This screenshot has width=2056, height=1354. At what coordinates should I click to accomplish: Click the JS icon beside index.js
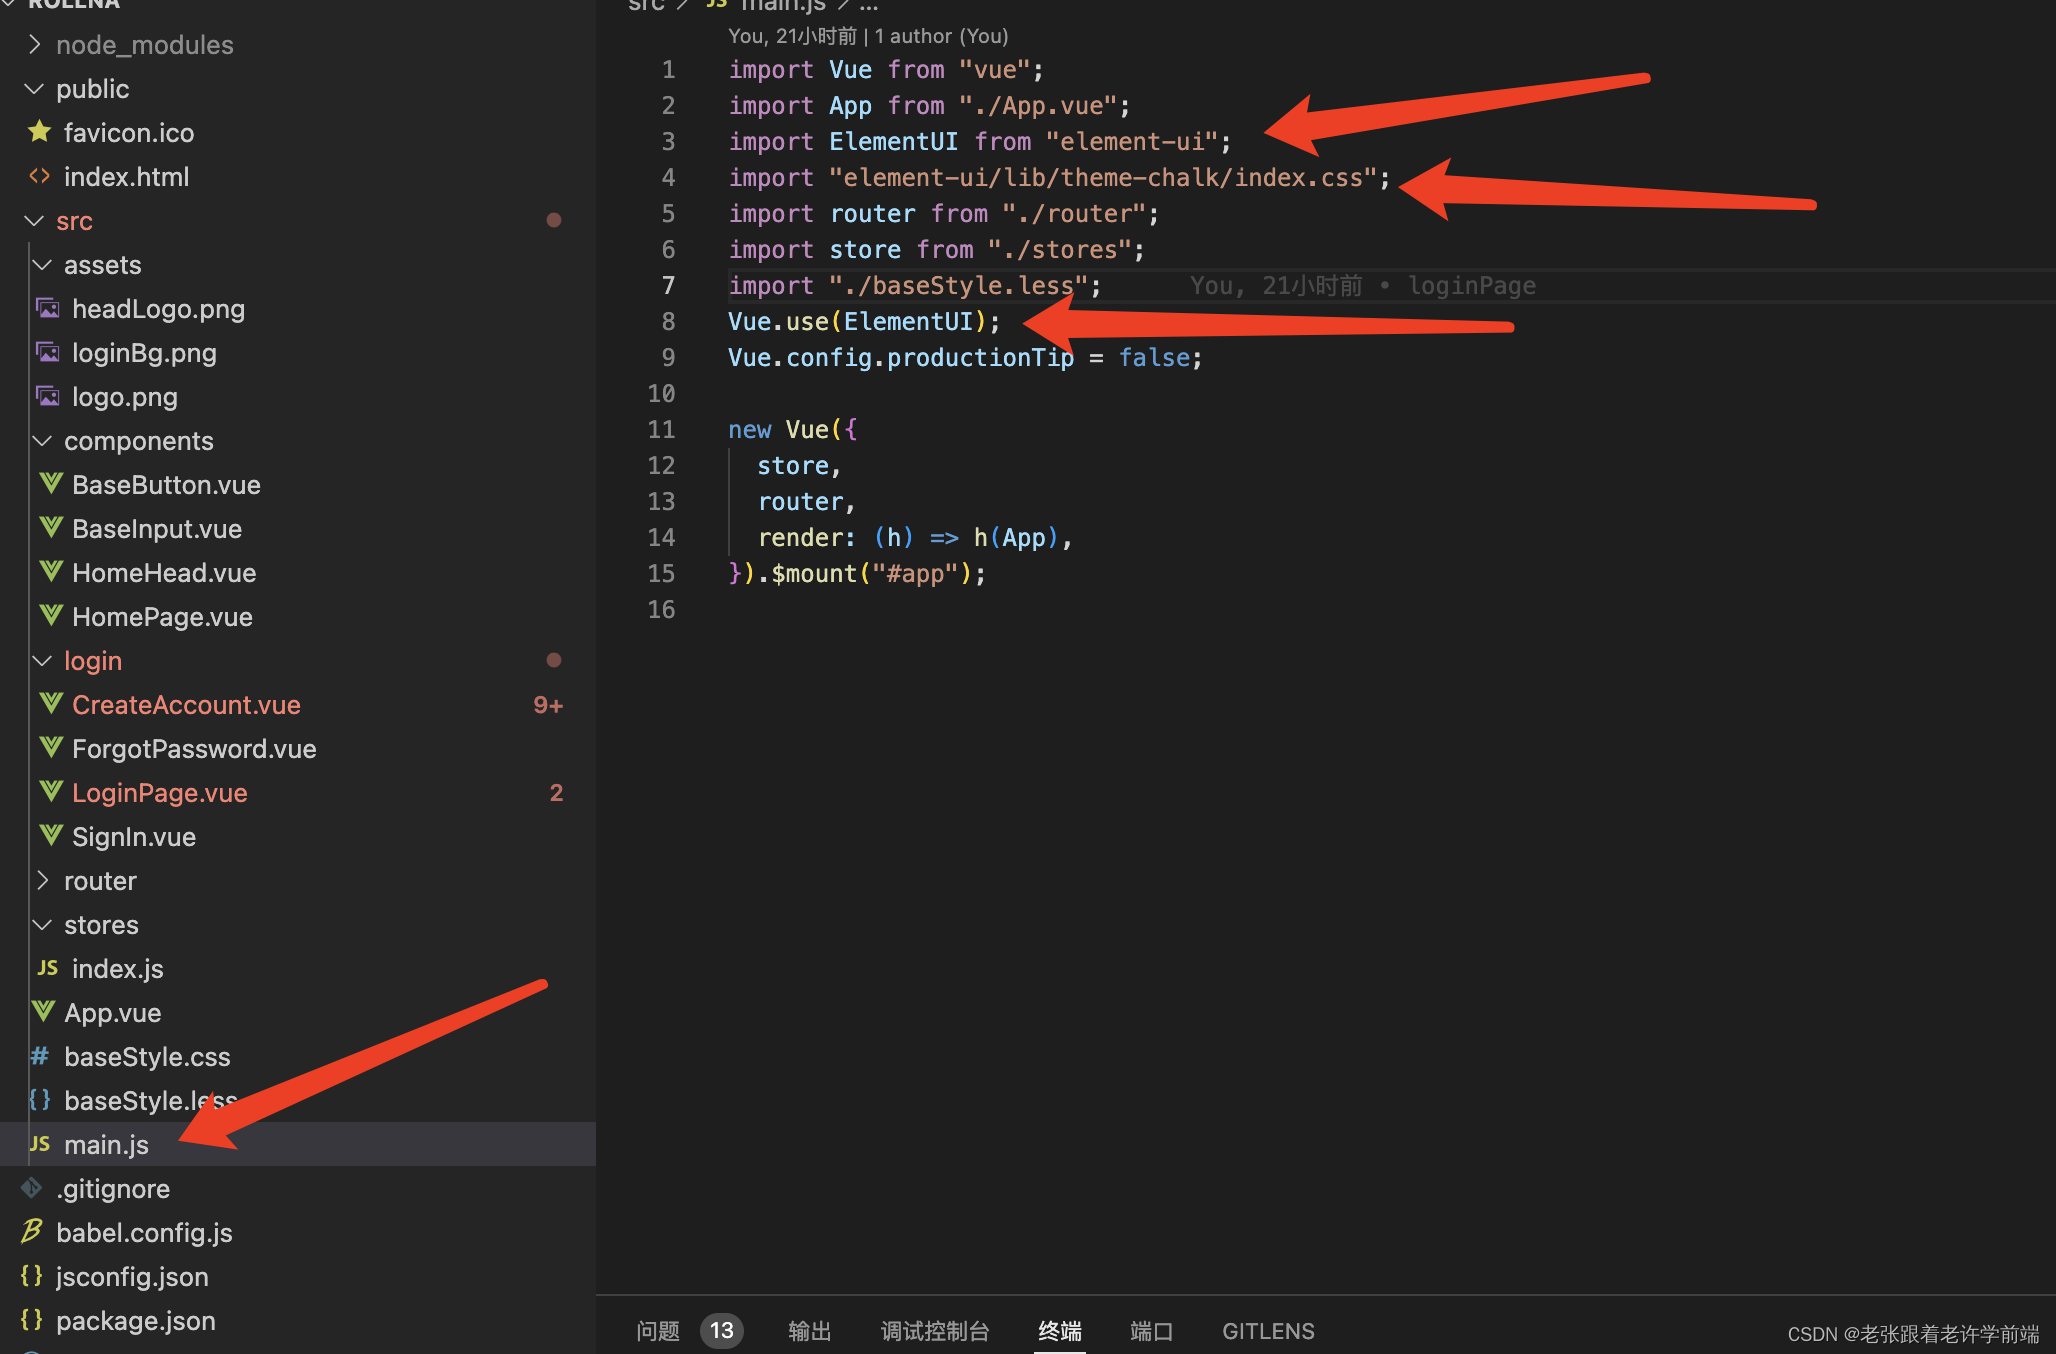point(48,968)
